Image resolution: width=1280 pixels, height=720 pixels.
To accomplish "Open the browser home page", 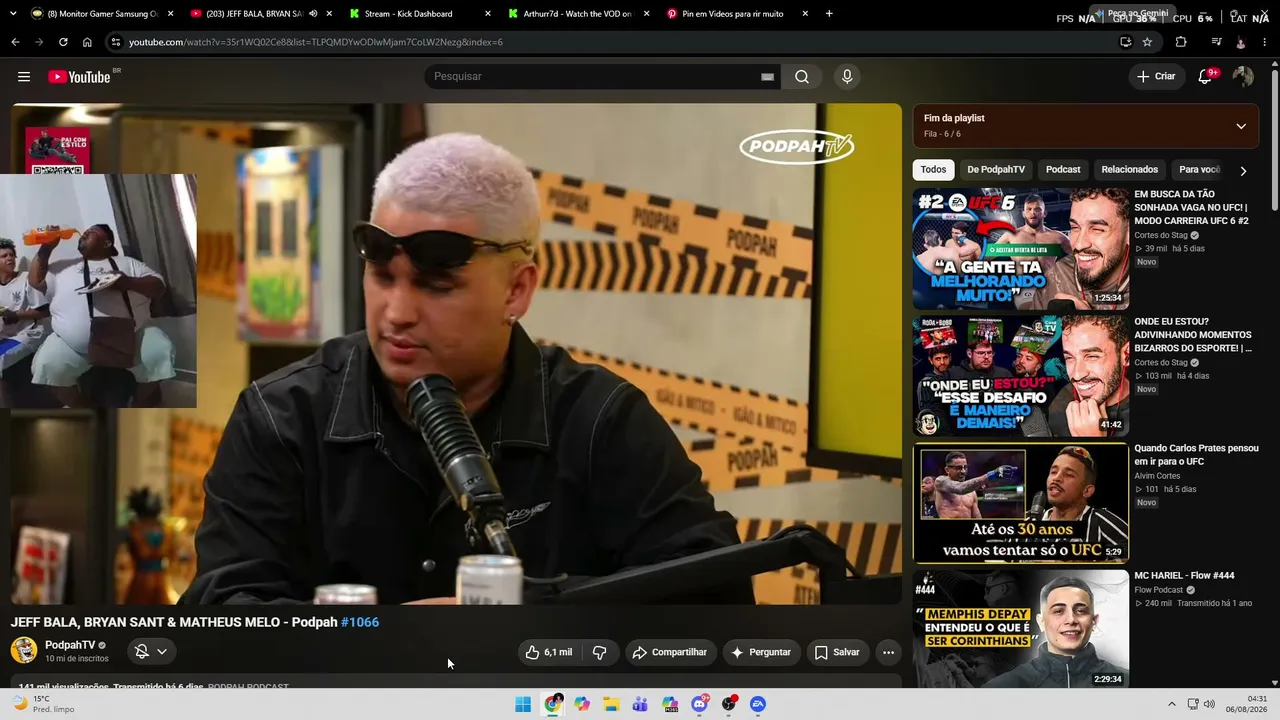I will click(x=87, y=42).
